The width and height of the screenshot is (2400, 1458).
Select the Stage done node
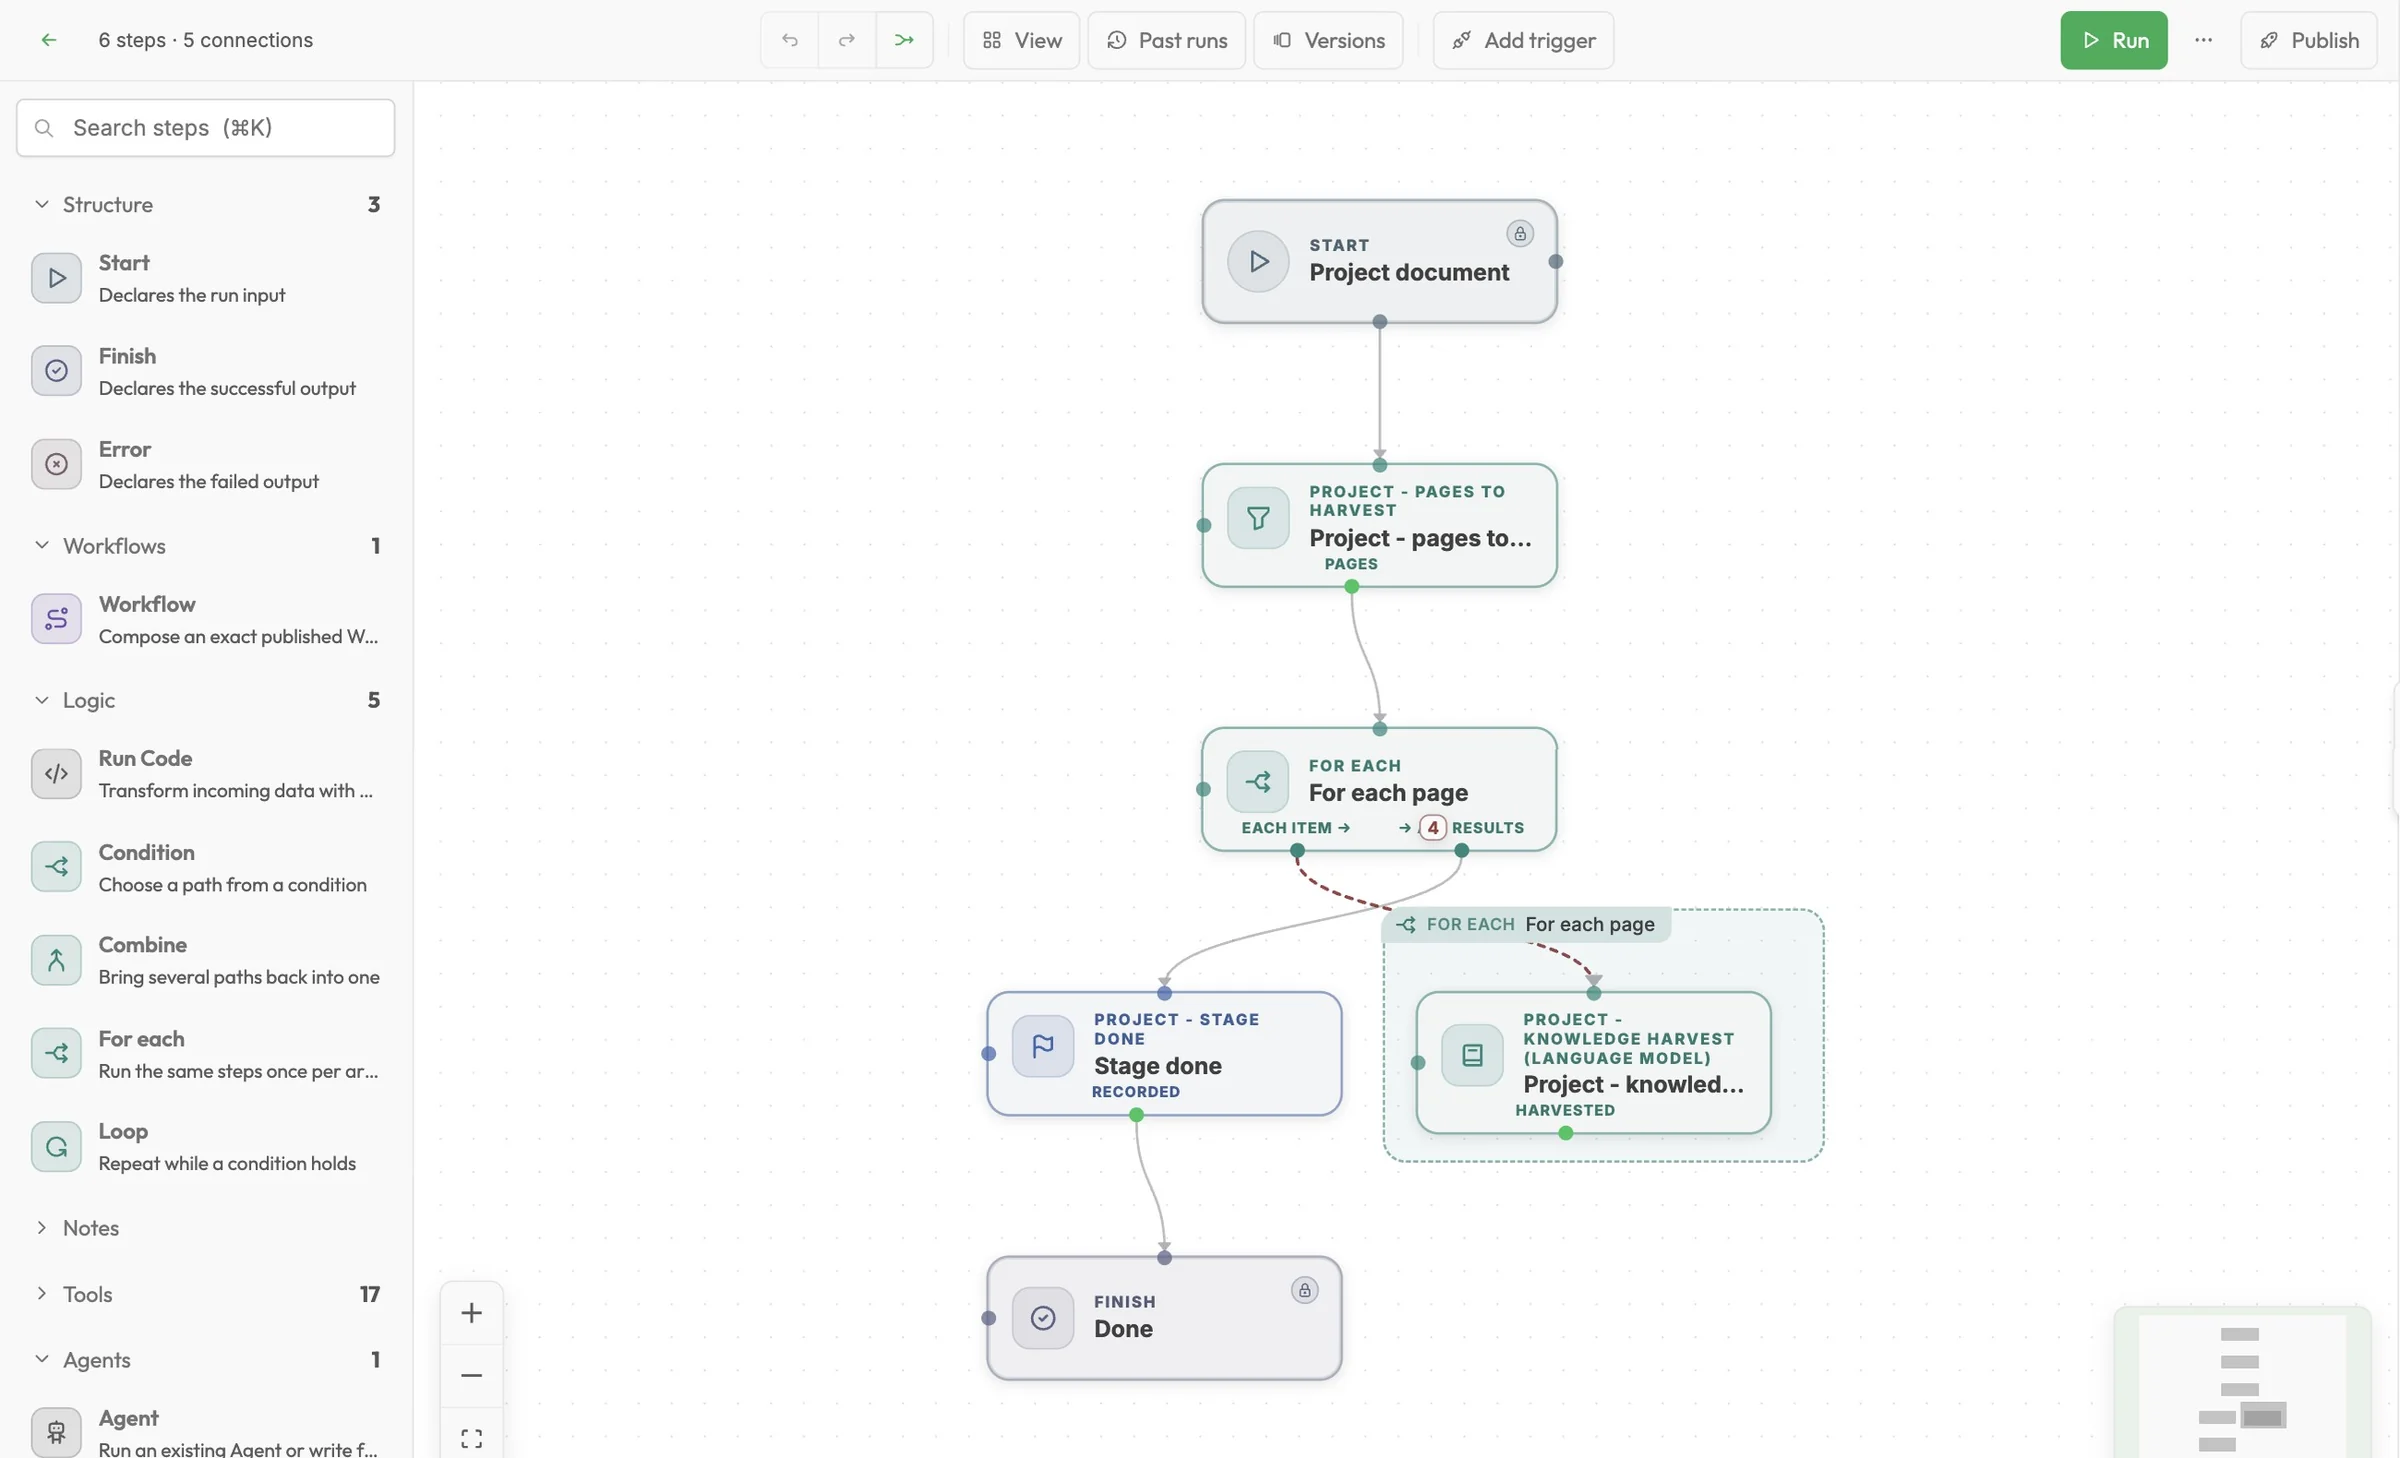1164,1053
